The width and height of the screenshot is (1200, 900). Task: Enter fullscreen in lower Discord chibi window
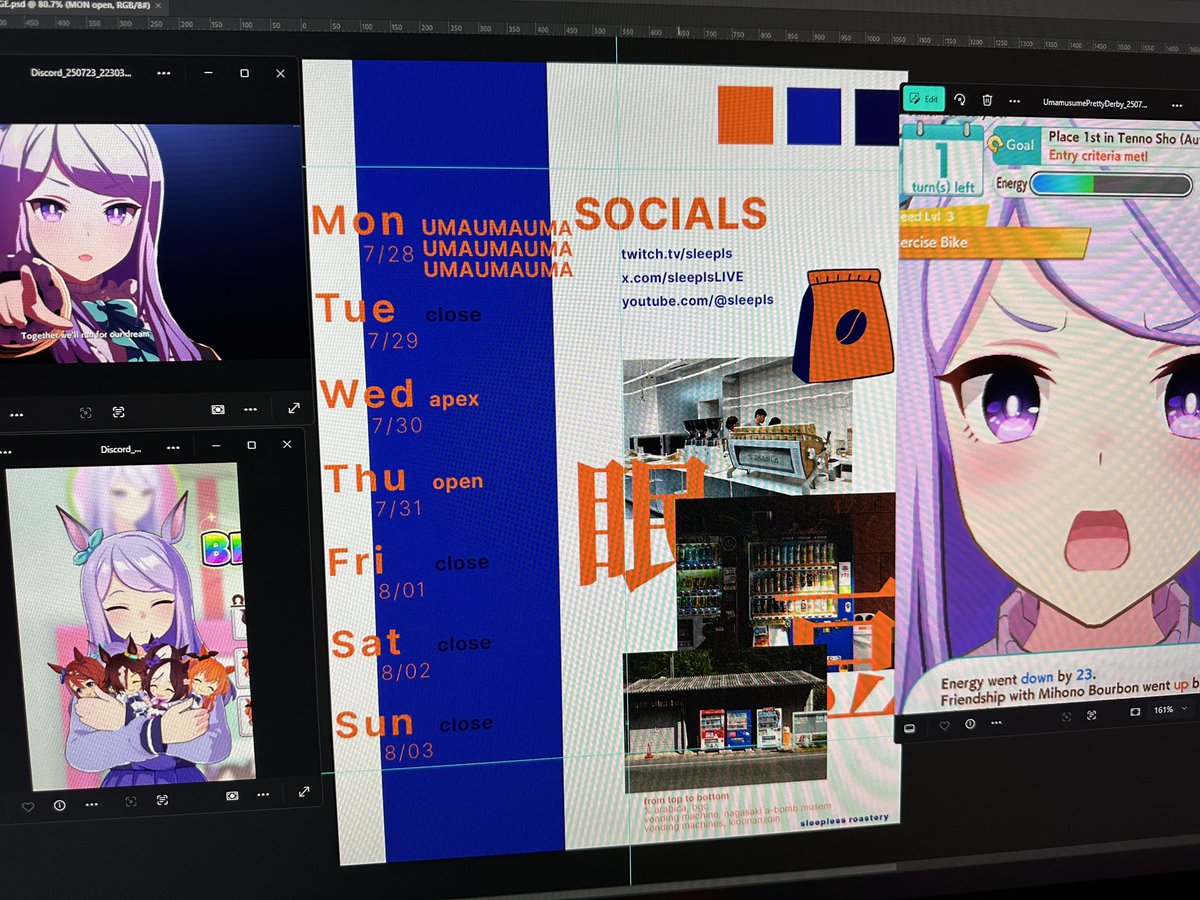tap(304, 792)
